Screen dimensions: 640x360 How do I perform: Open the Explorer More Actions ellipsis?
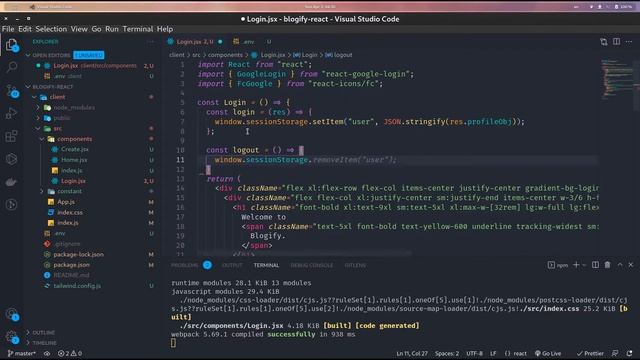(151, 42)
